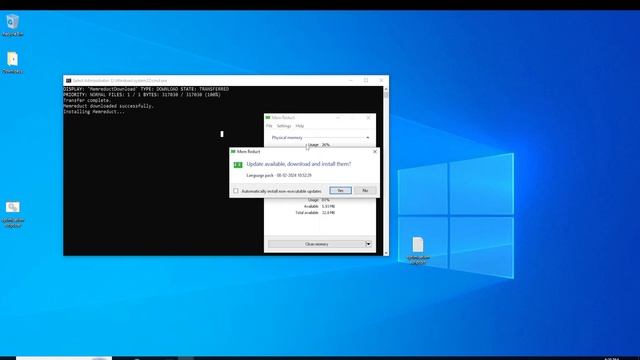Image resolution: width=640 pixels, height=360 pixels.
Task: Click the 'Total available' value row
Action: pyautogui.click(x=315, y=213)
